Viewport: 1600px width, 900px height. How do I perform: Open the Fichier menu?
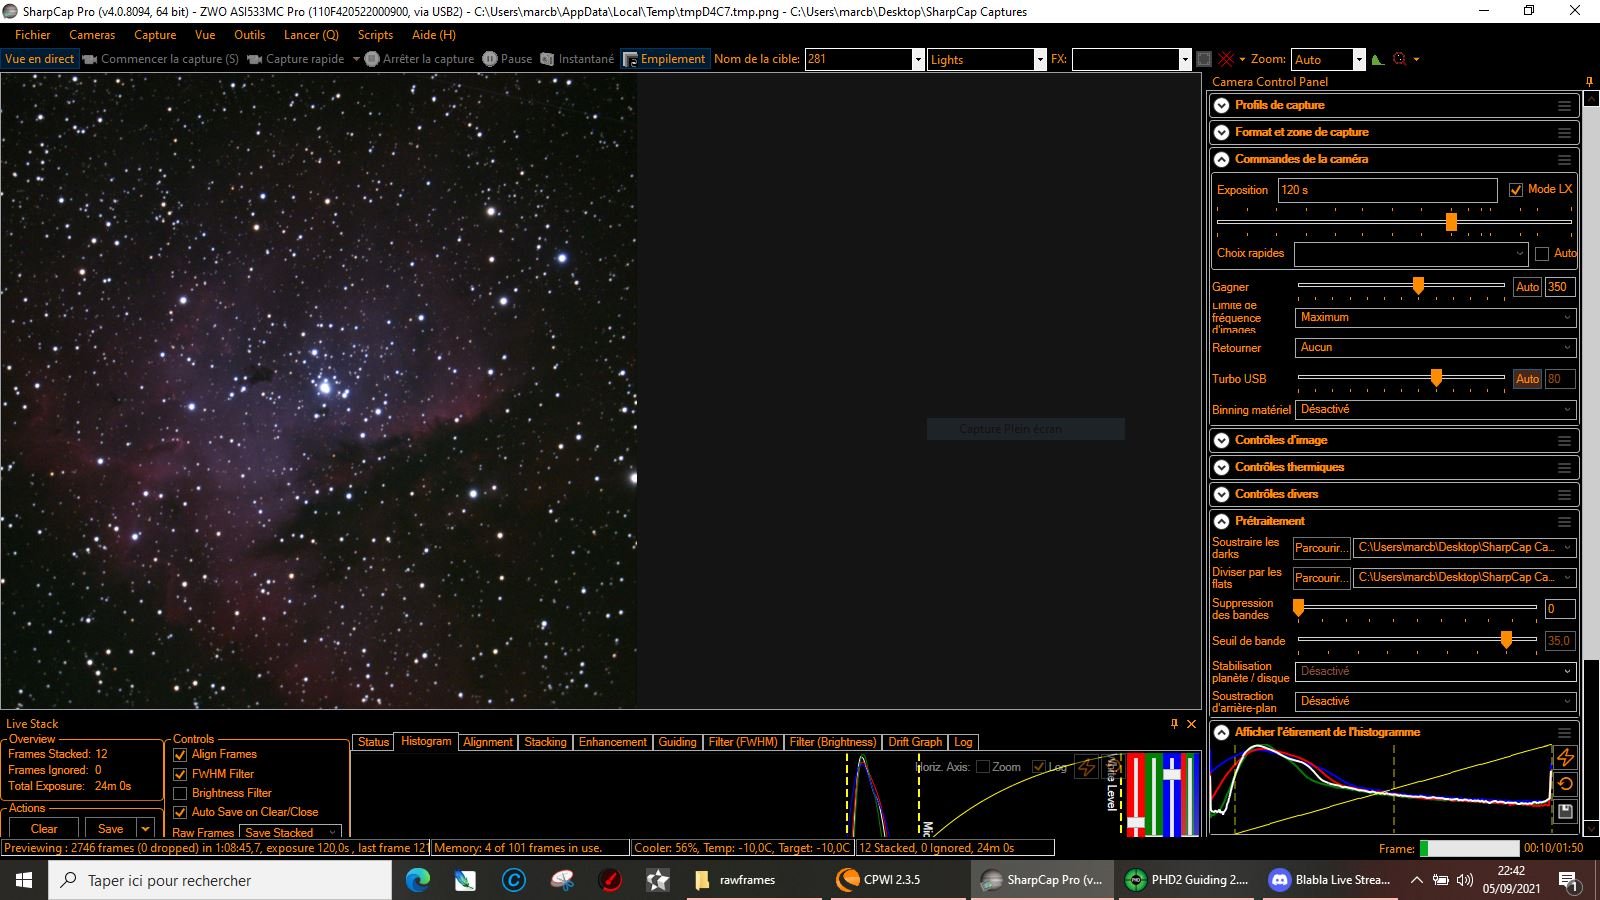tap(32, 34)
